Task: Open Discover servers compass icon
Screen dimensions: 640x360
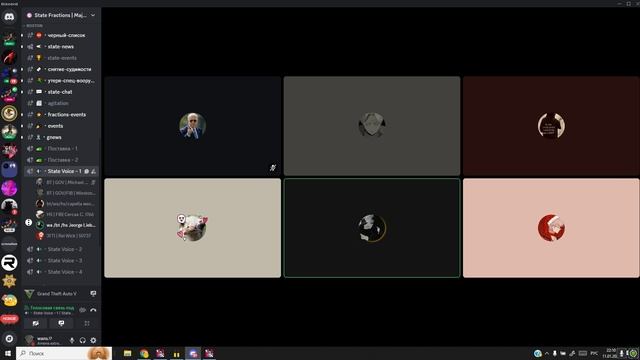Action: point(9,339)
